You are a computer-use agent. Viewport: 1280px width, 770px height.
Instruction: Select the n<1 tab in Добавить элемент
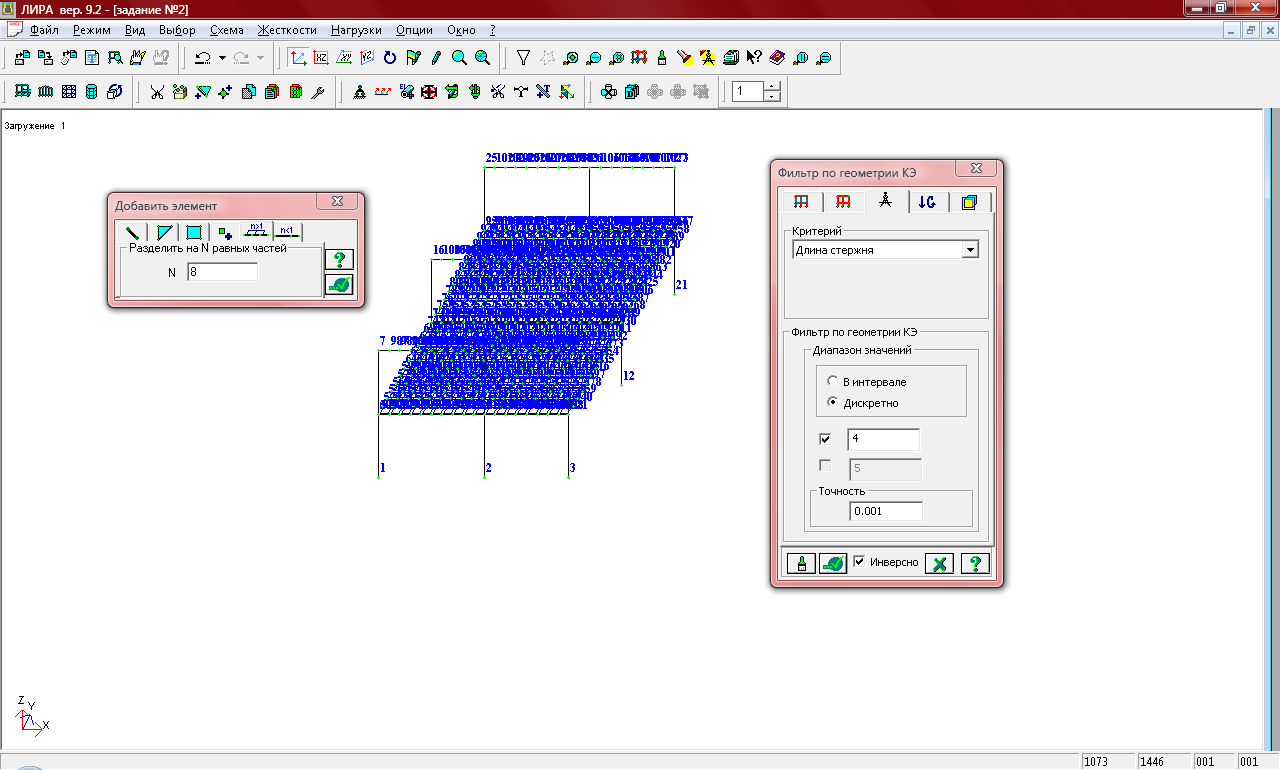coord(288,232)
